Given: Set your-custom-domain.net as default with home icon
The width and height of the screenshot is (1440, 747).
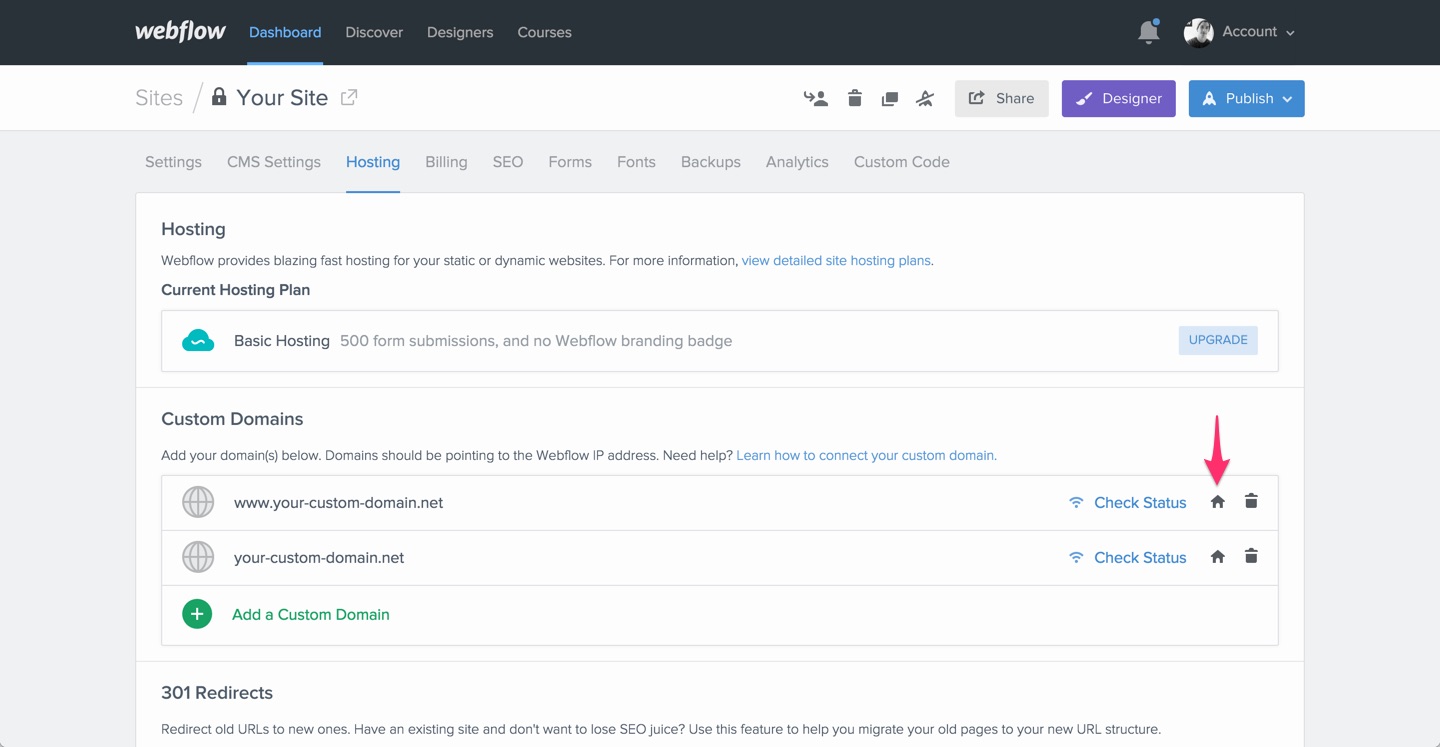Looking at the screenshot, I should coord(1217,557).
